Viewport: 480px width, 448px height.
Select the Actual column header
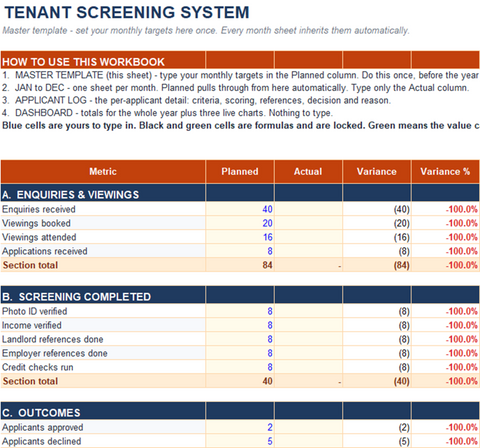click(308, 171)
